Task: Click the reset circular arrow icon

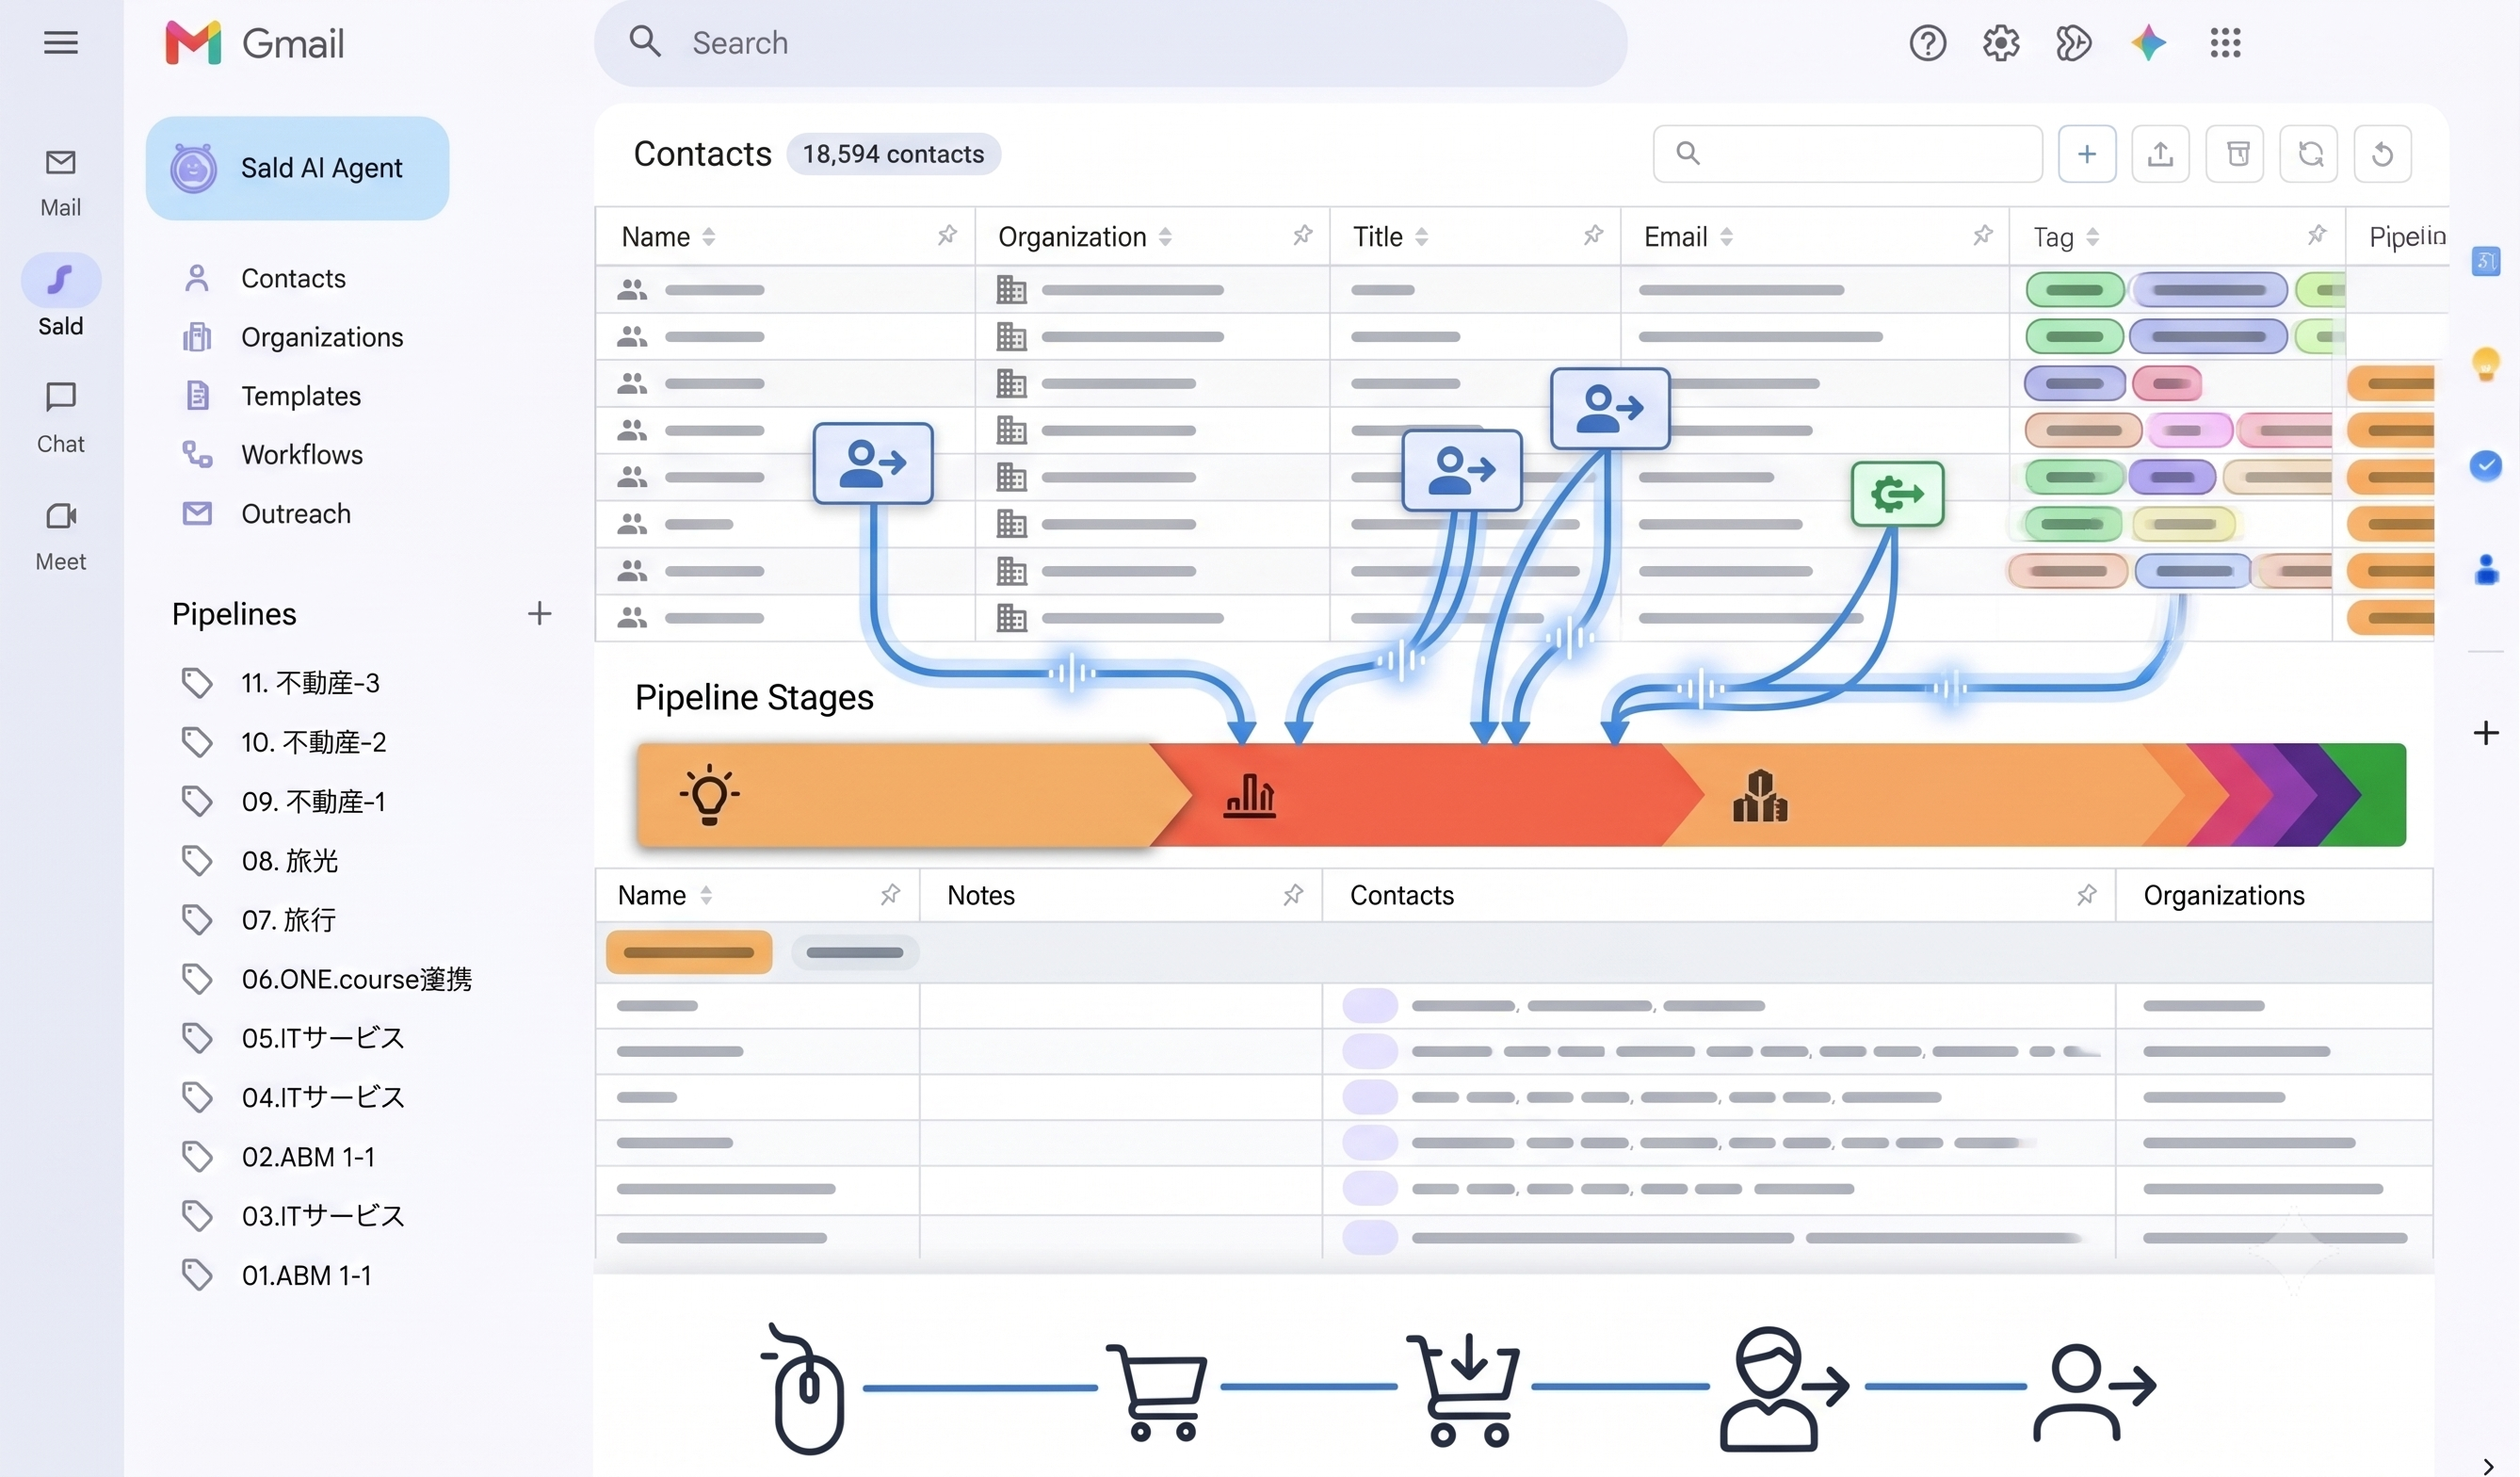Action: [2383, 154]
